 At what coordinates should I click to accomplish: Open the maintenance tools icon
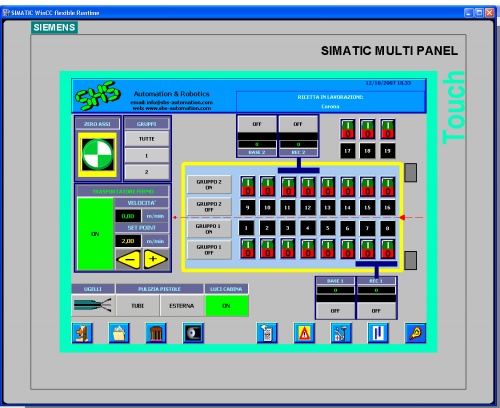click(341, 333)
